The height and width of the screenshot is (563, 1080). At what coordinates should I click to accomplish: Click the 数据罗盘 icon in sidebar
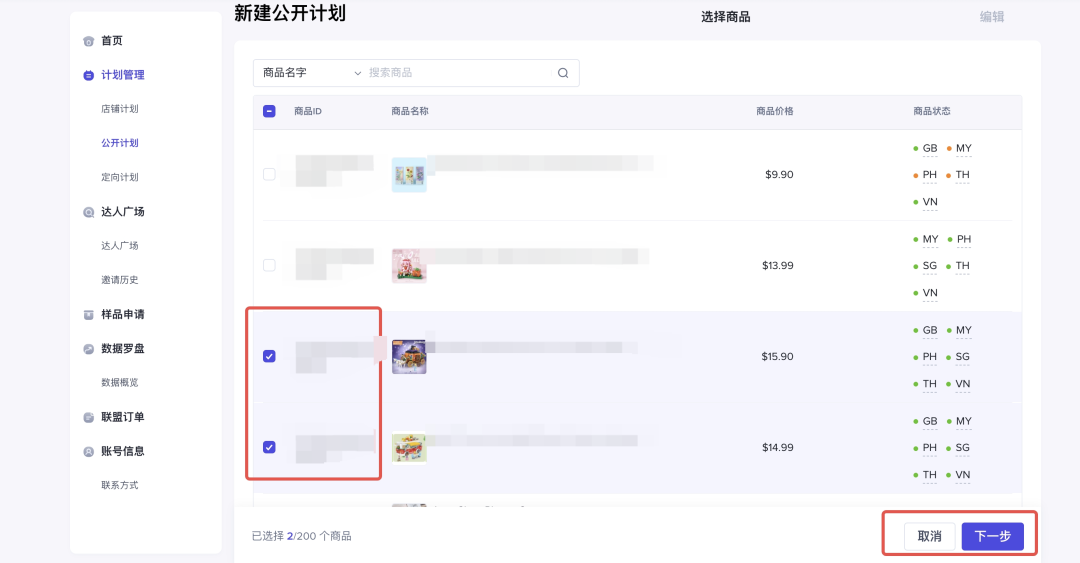[x=89, y=349]
